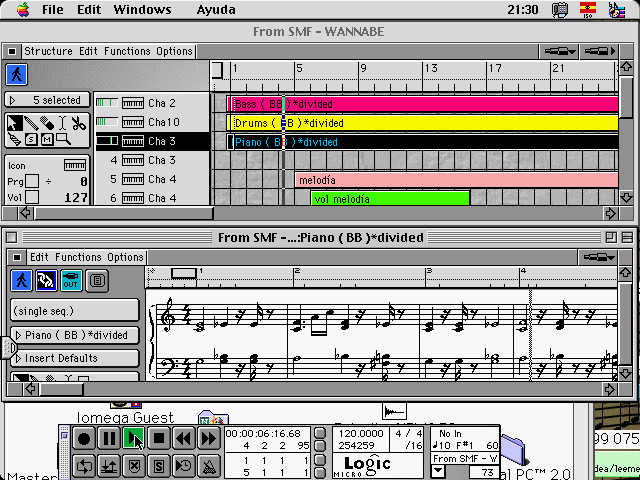Viewport: 640px width, 480px height.
Task: Toggle MIDI OUT button in Score editor
Action: 71,281
